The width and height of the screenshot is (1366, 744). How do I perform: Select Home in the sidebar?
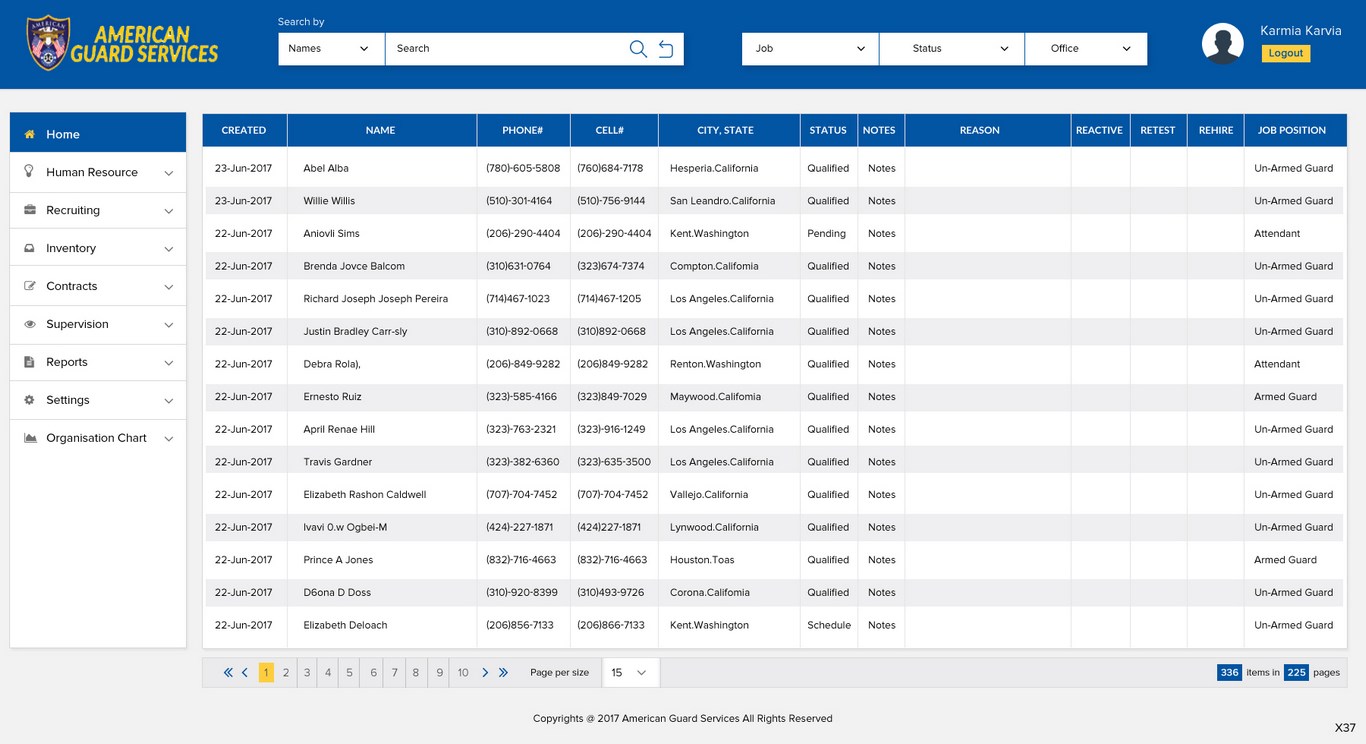point(98,134)
